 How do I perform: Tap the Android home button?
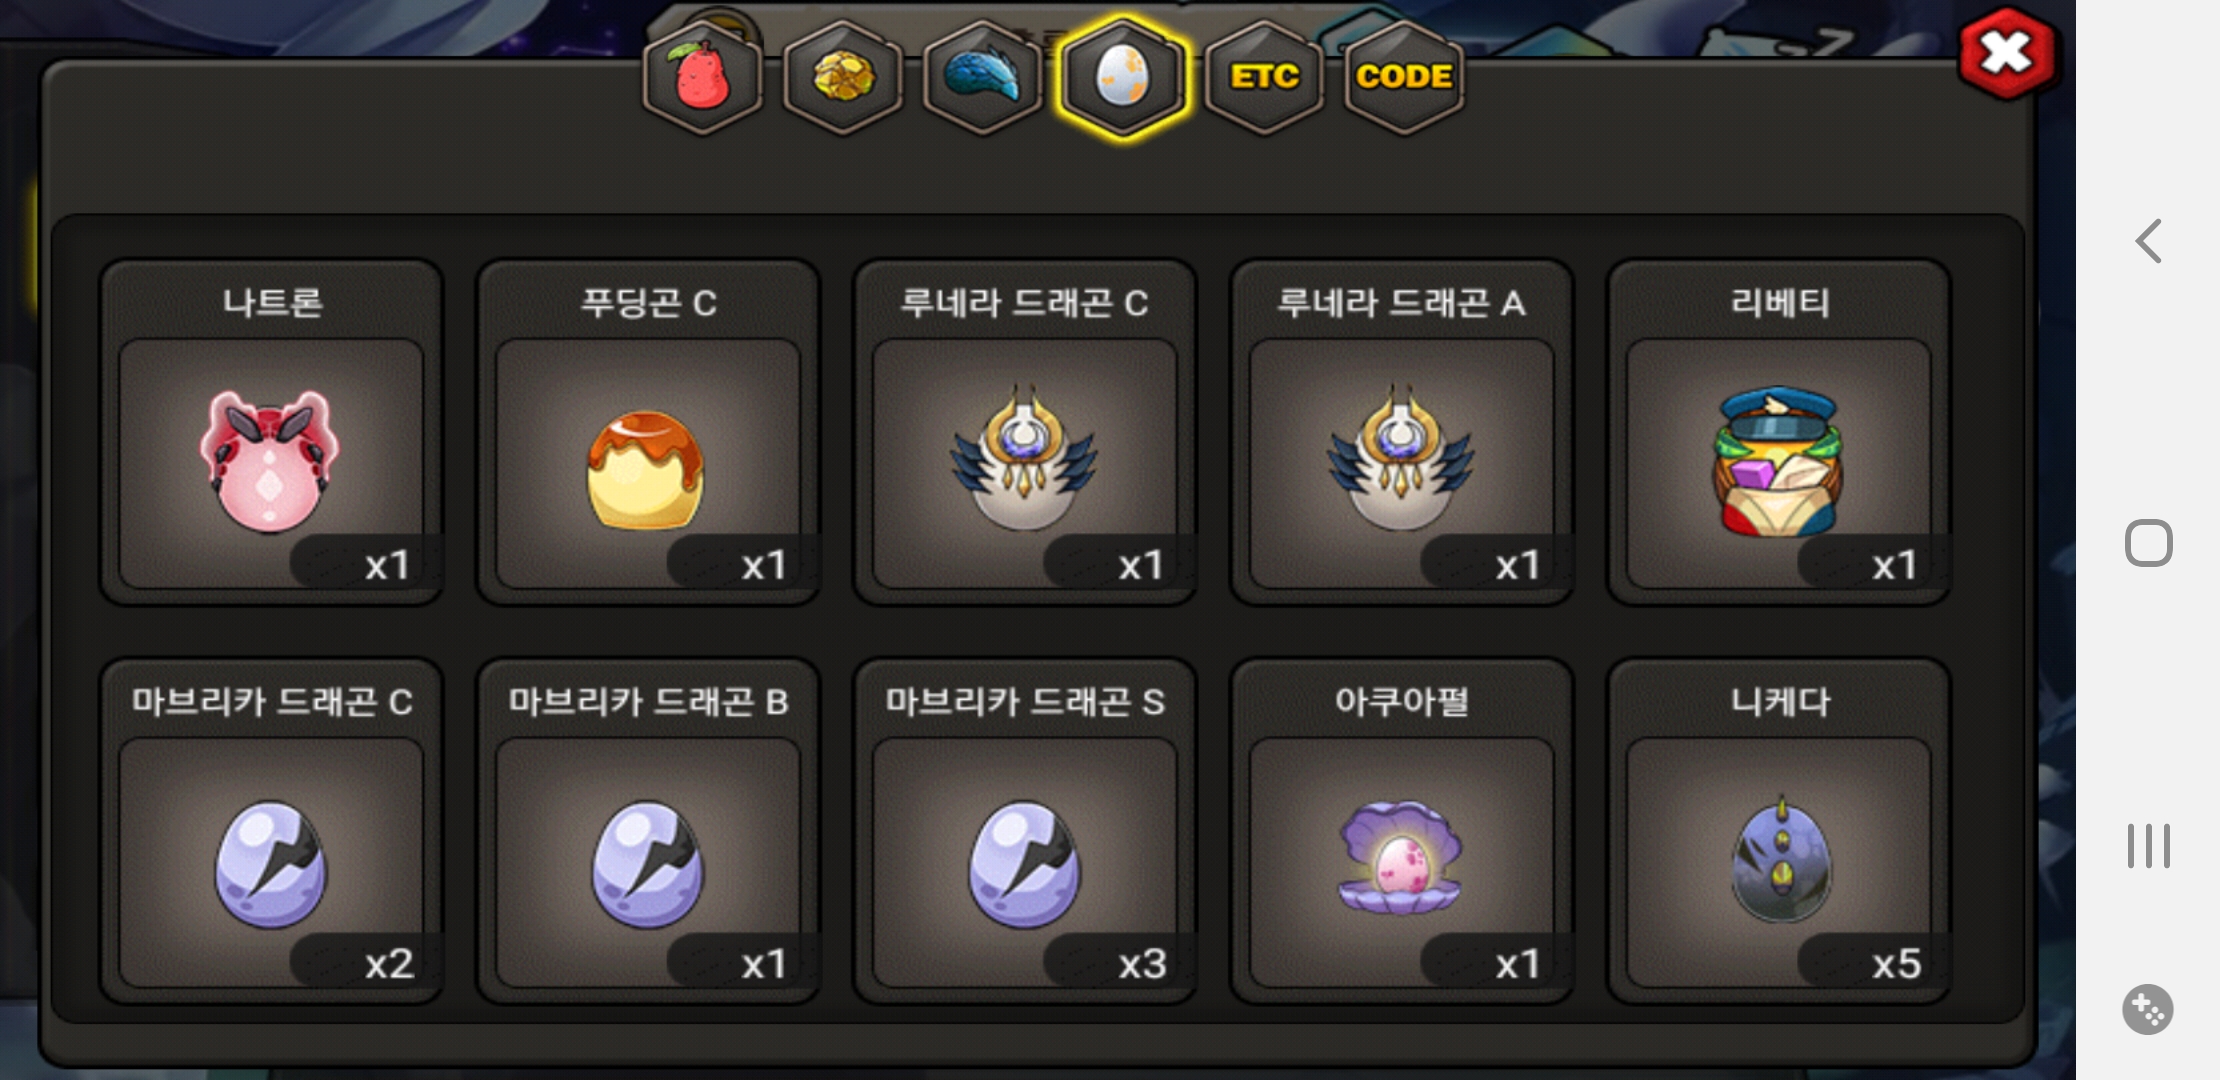(2148, 543)
